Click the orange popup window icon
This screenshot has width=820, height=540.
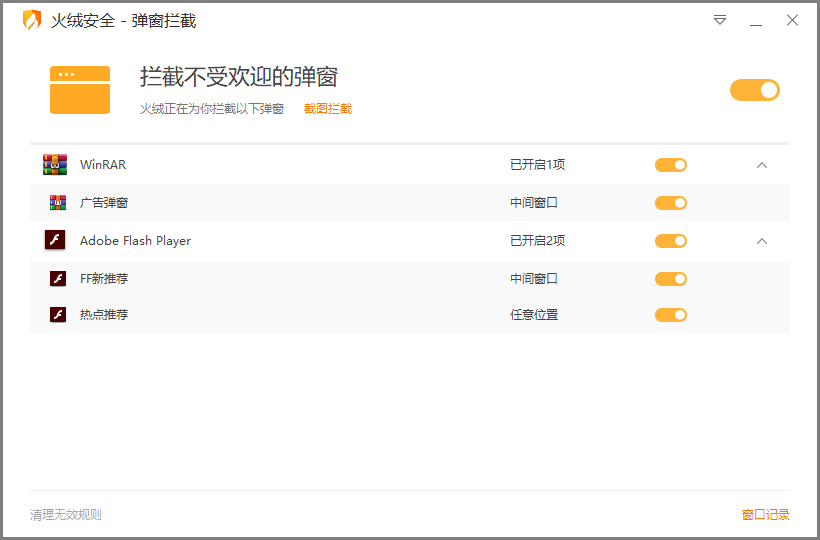pos(80,90)
